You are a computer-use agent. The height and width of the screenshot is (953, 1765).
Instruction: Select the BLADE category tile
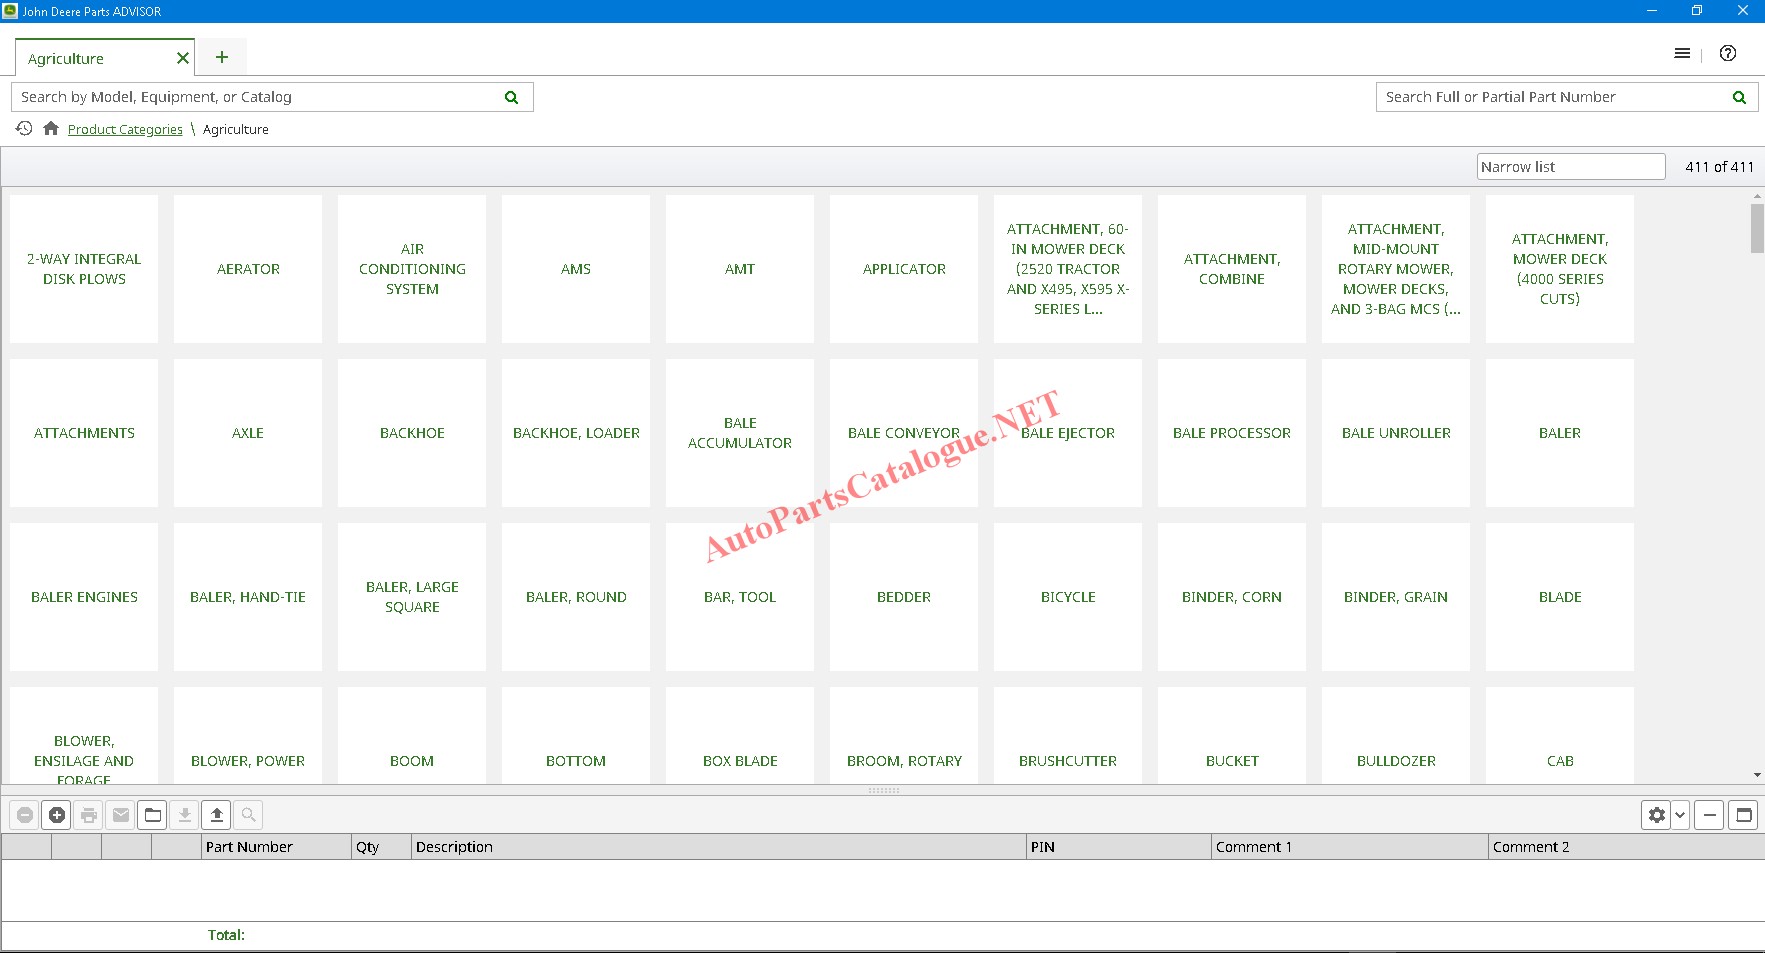pos(1560,597)
